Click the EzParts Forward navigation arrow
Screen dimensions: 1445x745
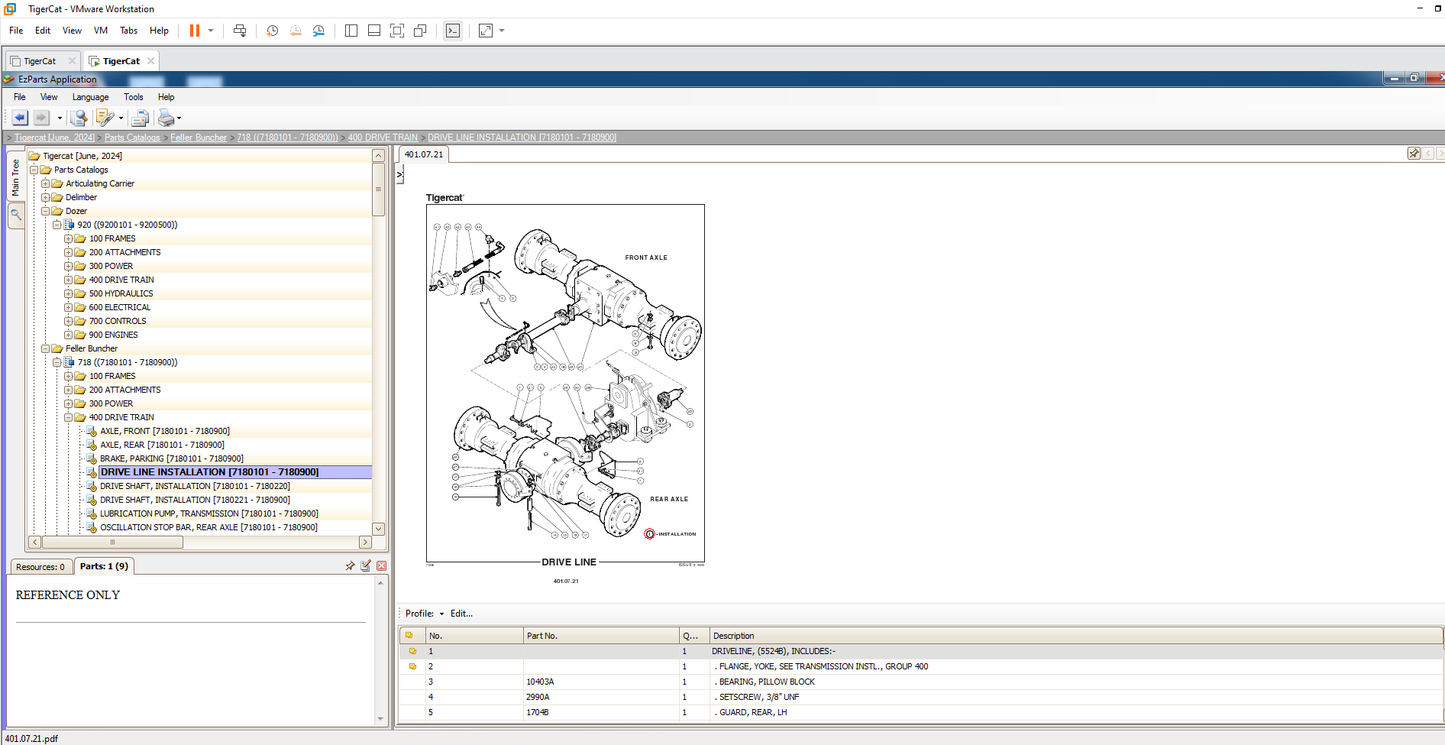(x=41, y=118)
